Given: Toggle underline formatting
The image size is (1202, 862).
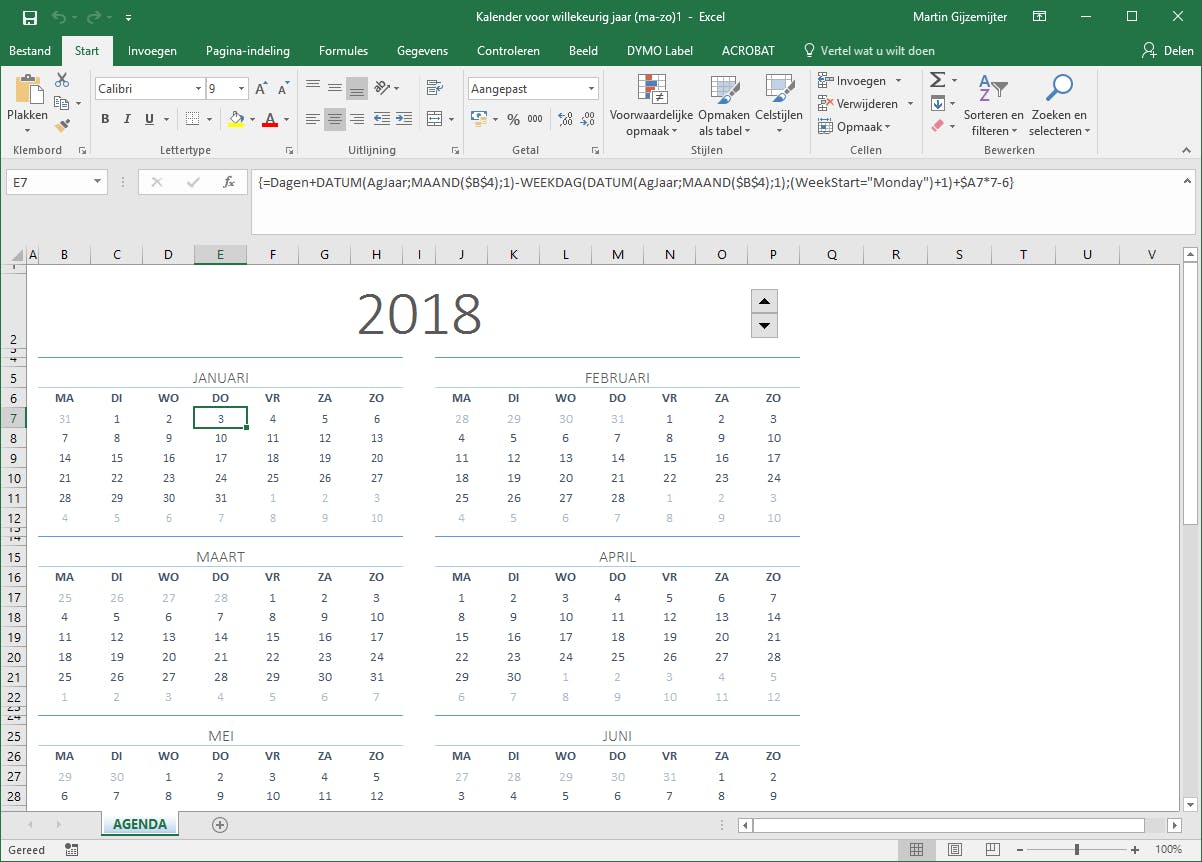Looking at the screenshot, I should point(146,118).
